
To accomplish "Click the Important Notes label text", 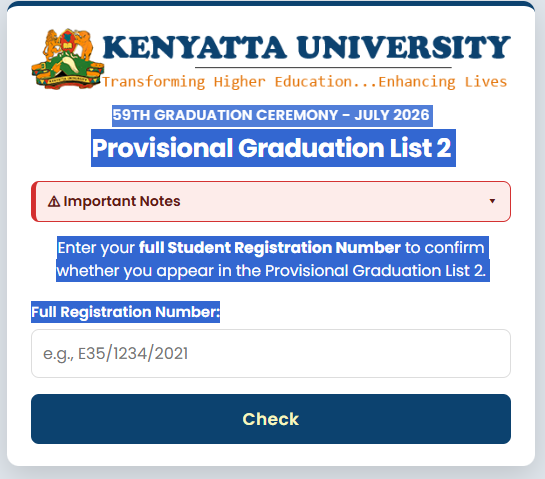I will coord(122,201).
